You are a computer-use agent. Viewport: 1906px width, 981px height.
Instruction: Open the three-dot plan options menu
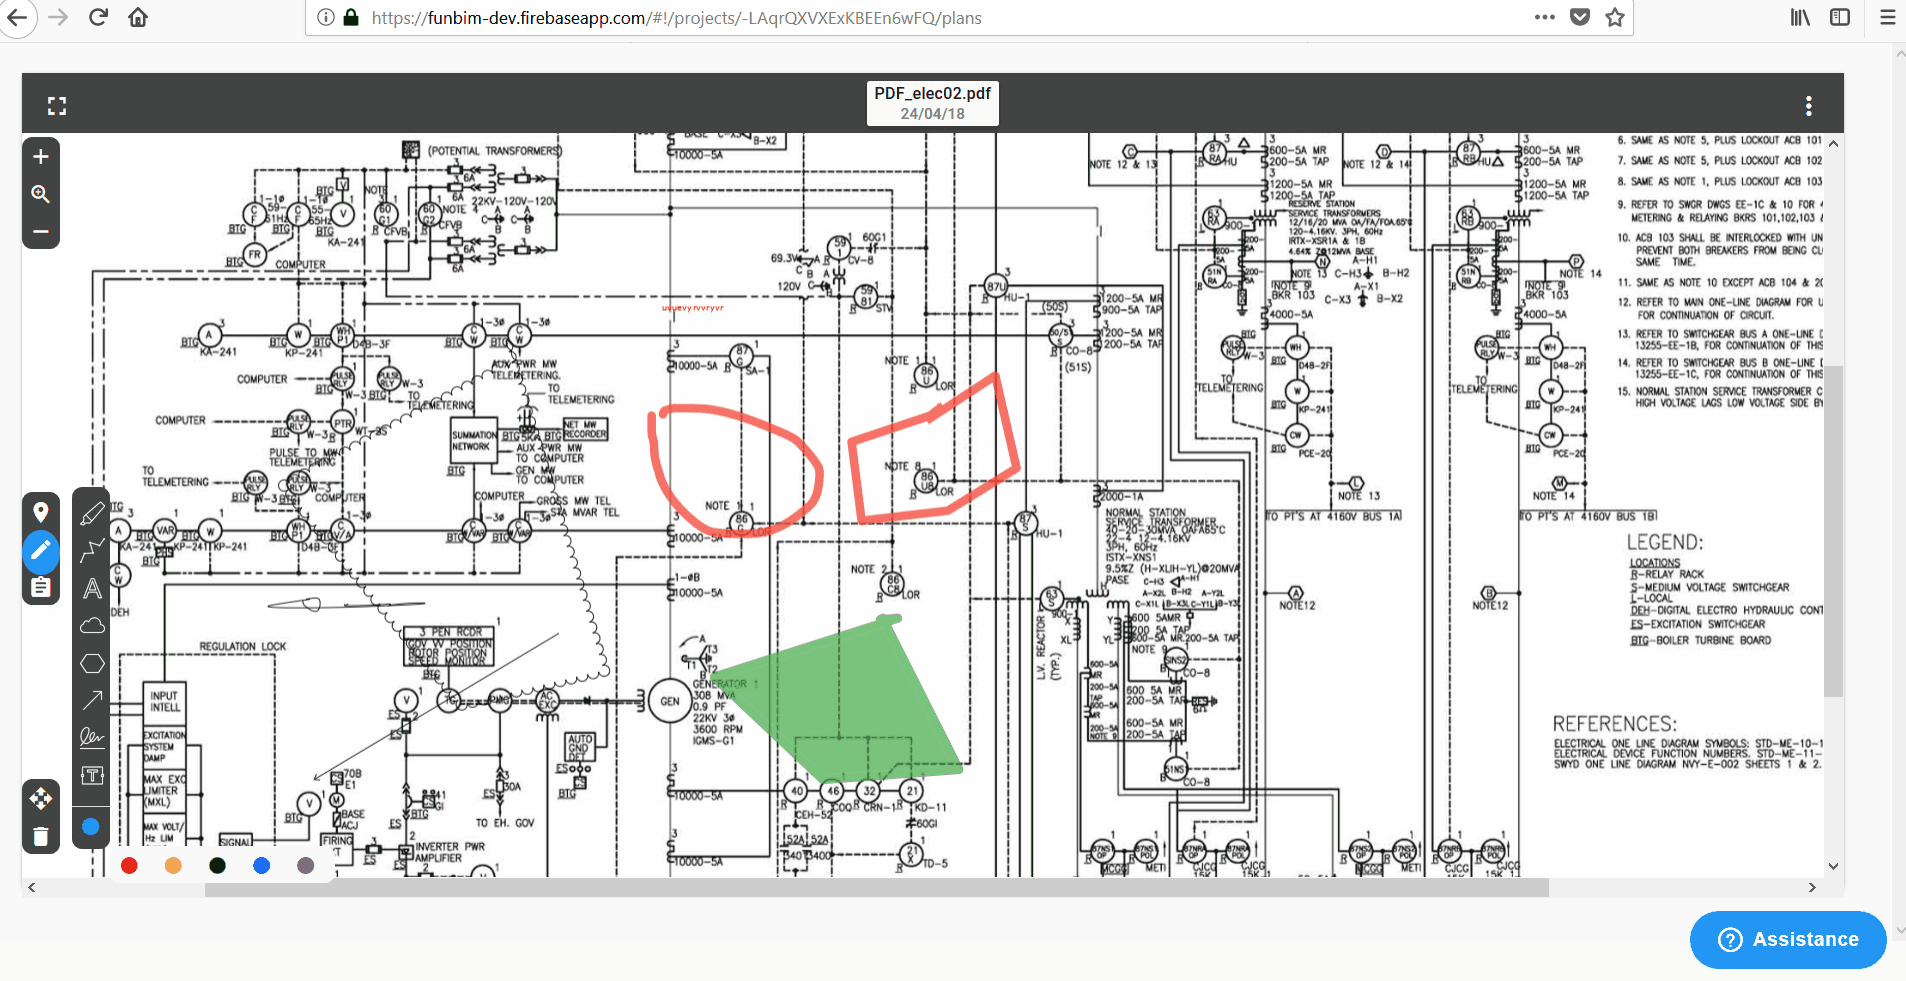click(1808, 106)
